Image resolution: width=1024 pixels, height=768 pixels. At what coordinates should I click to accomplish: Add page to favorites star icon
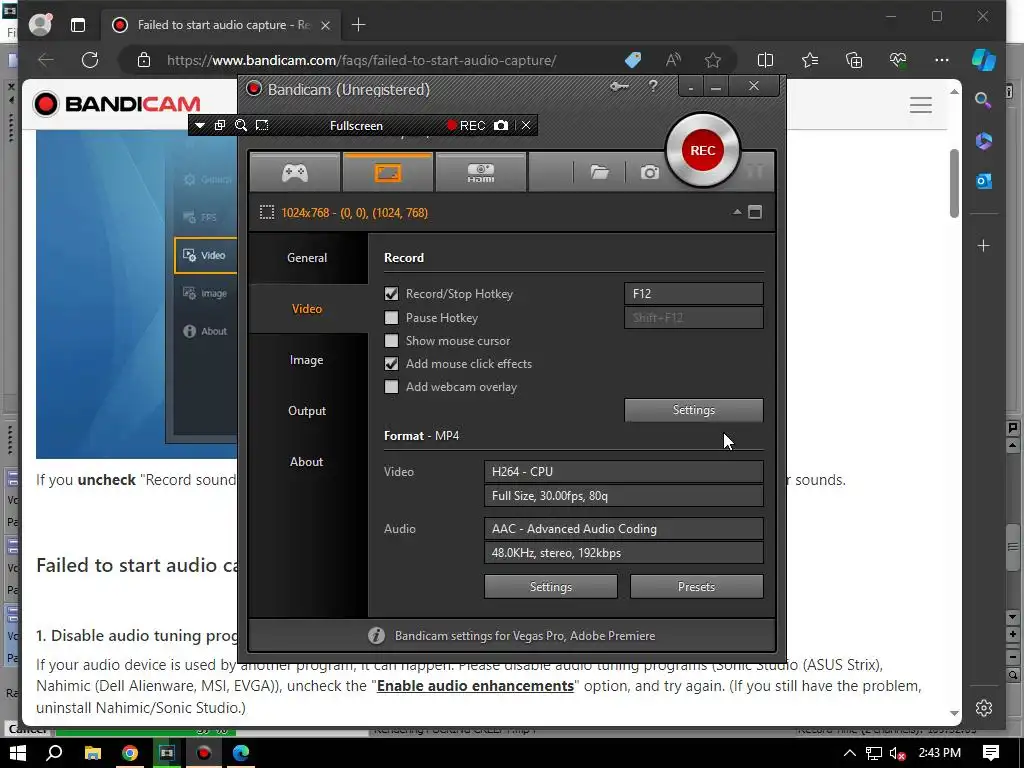[712, 60]
